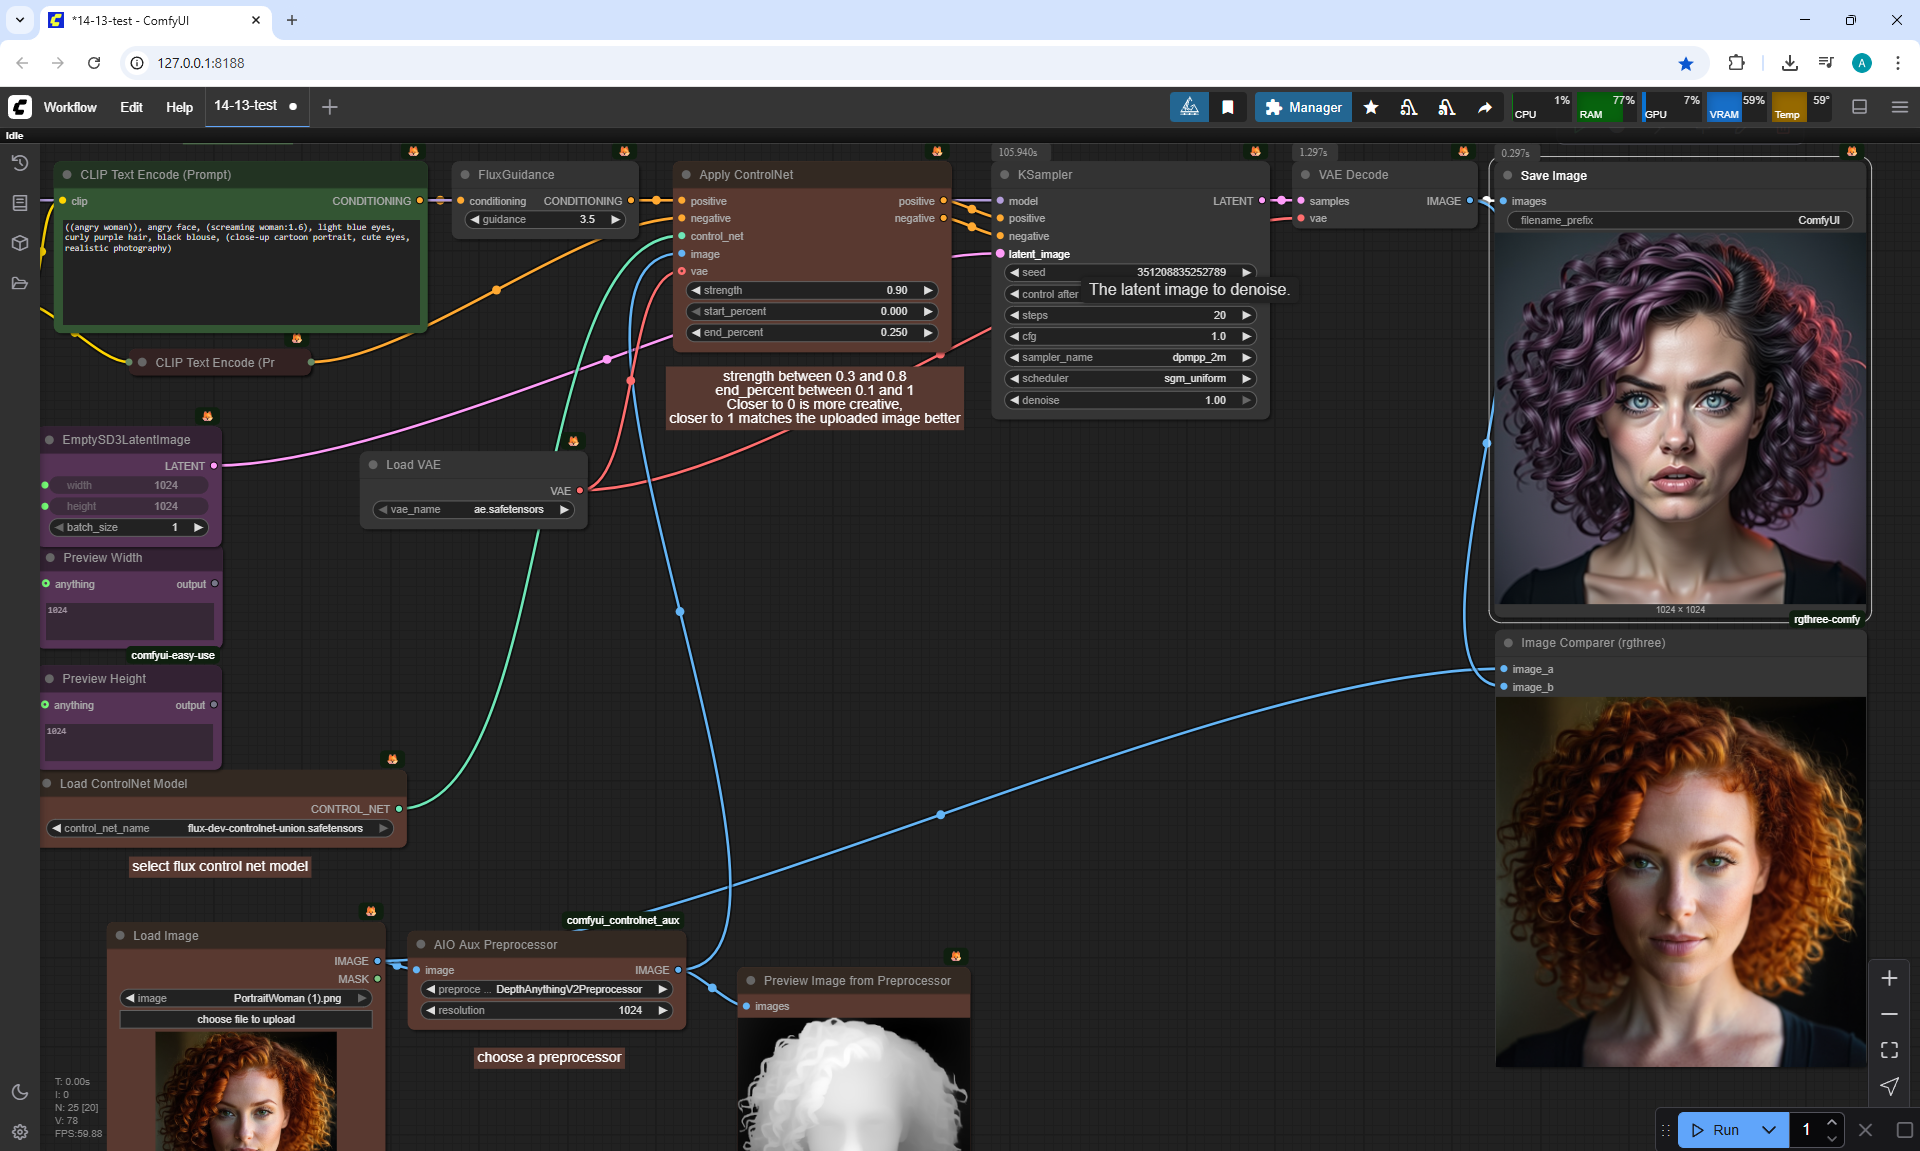The width and height of the screenshot is (1920, 1151).
Task: Toggle dark theme moon icon
Action: click(x=19, y=1092)
